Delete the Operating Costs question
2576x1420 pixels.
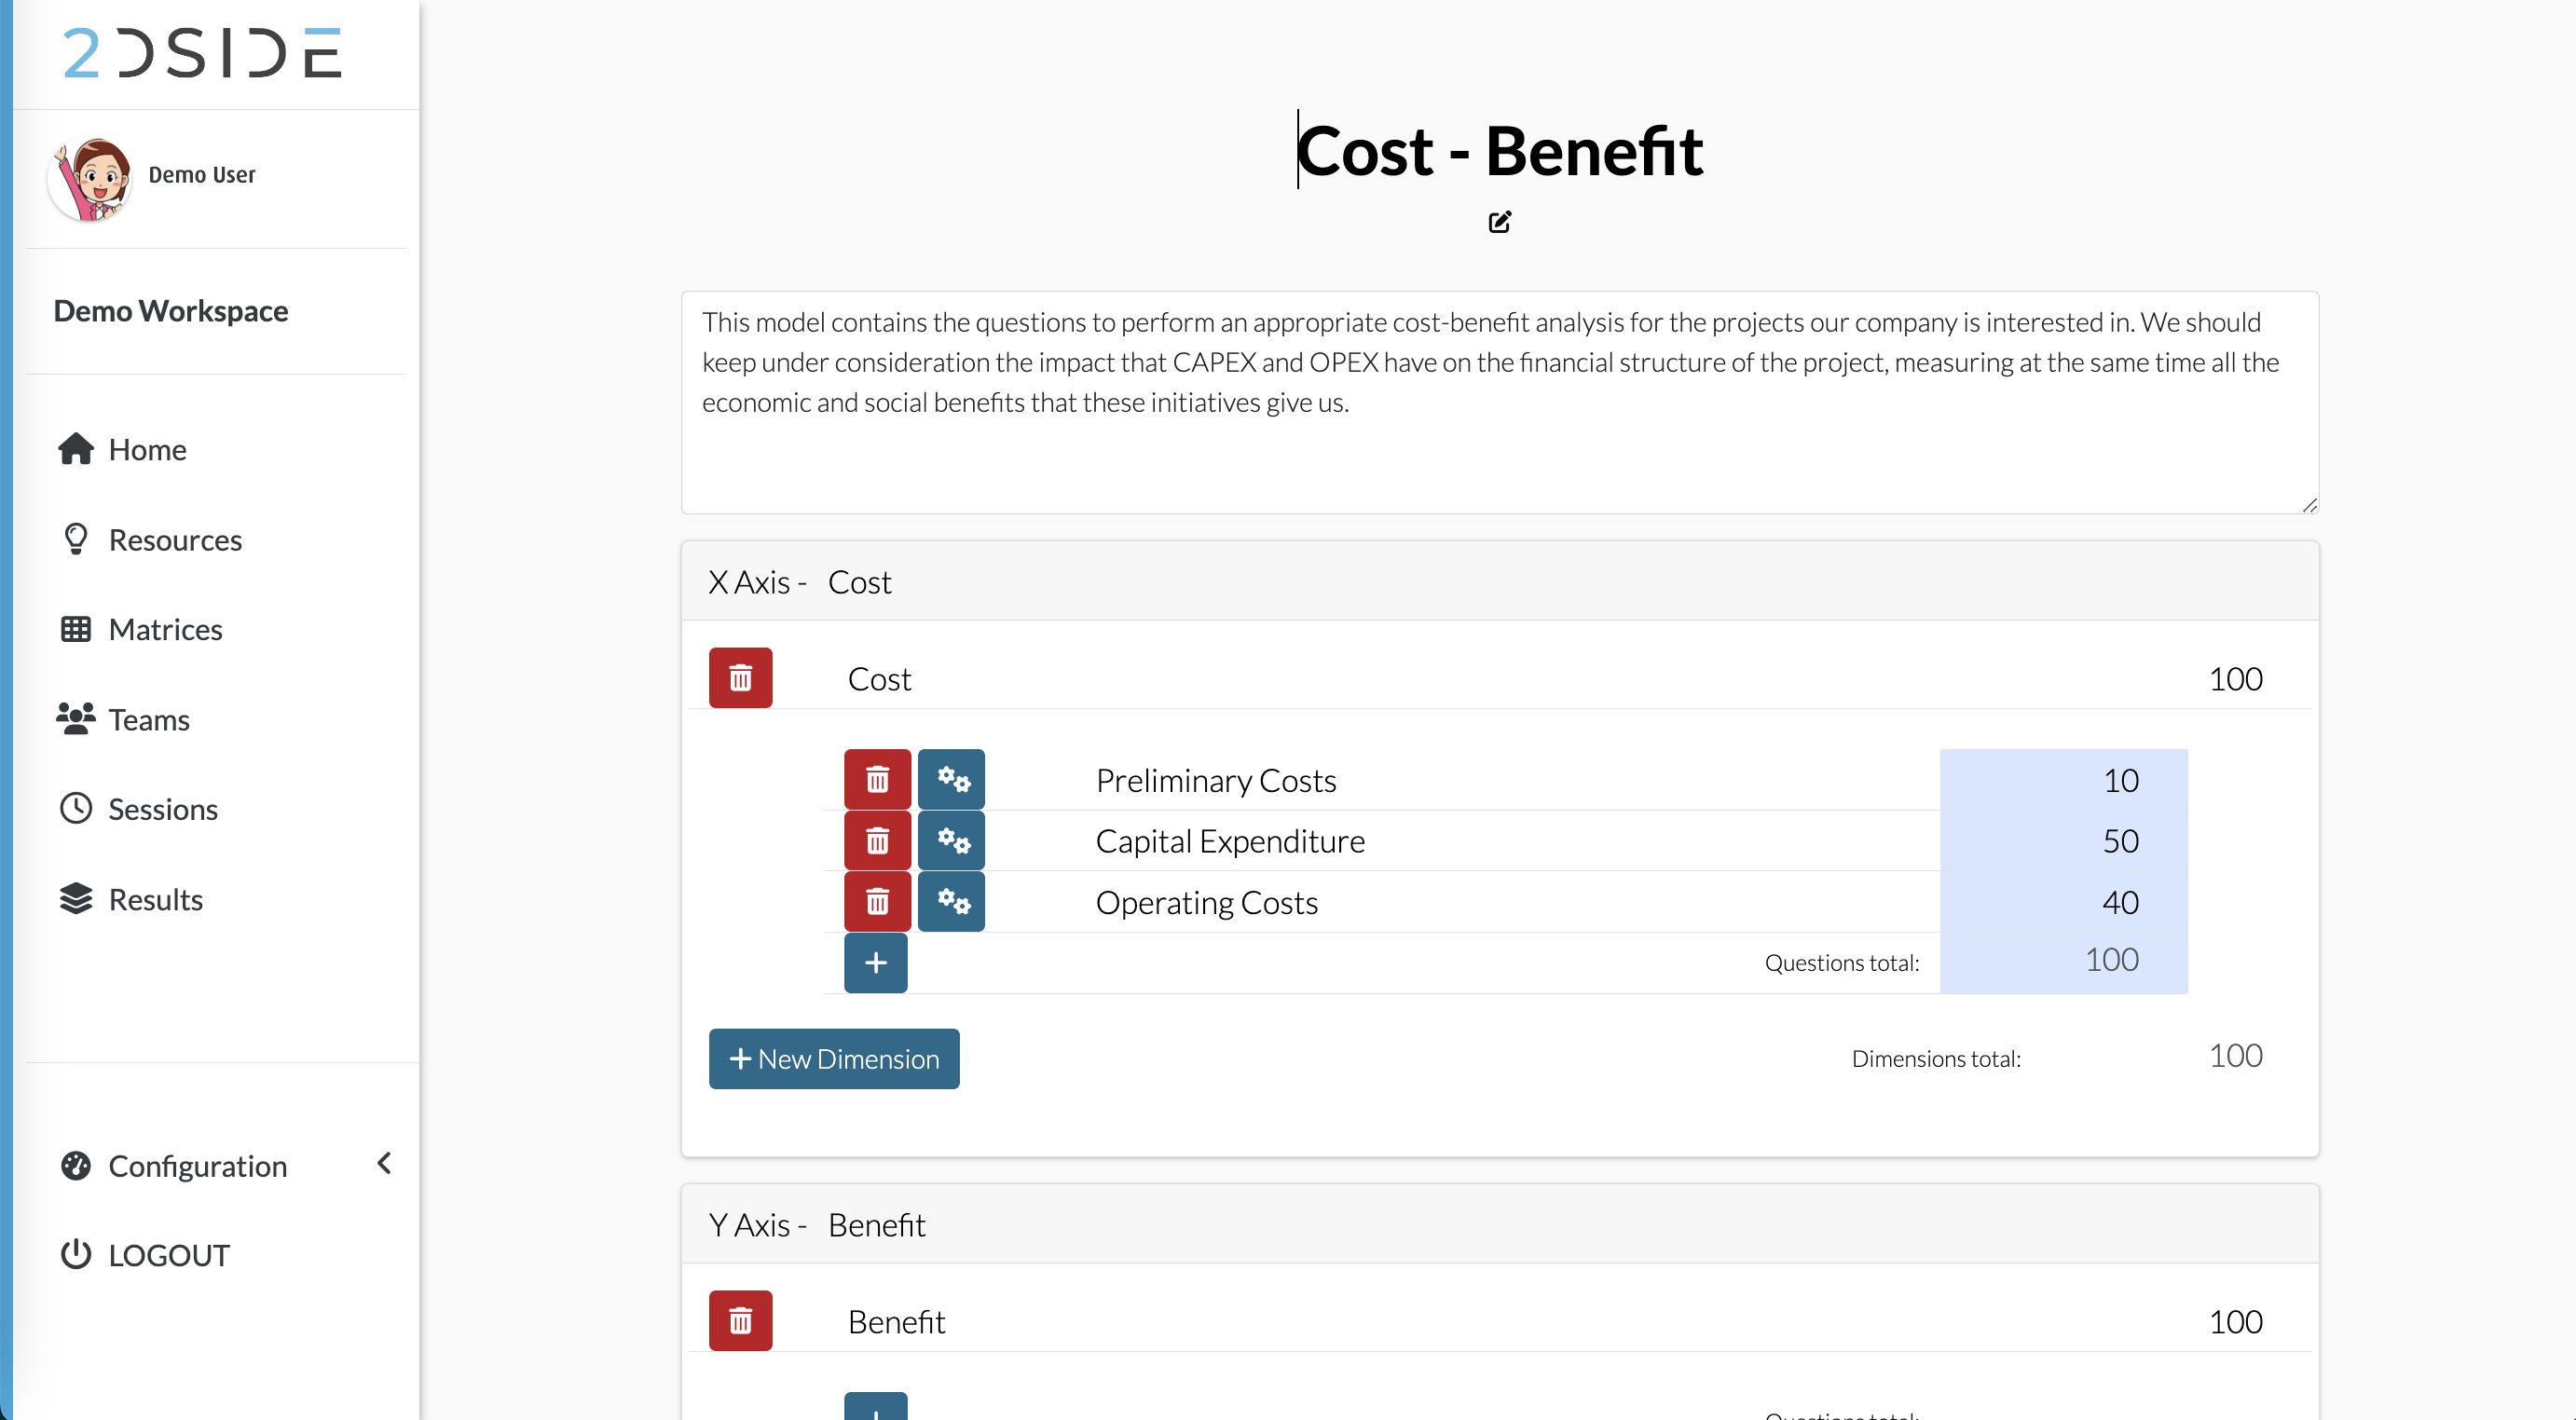(x=877, y=902)
